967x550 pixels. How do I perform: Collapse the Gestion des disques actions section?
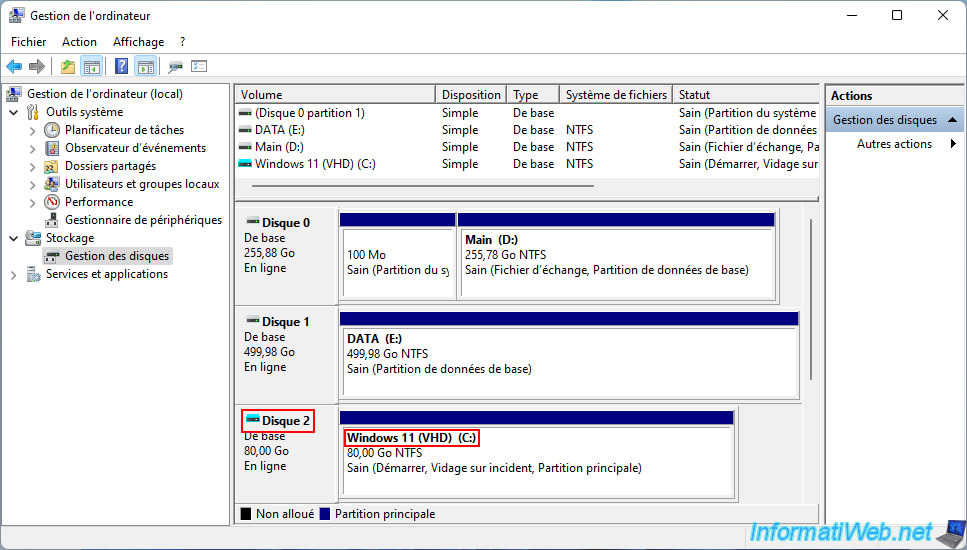point(953,120)
